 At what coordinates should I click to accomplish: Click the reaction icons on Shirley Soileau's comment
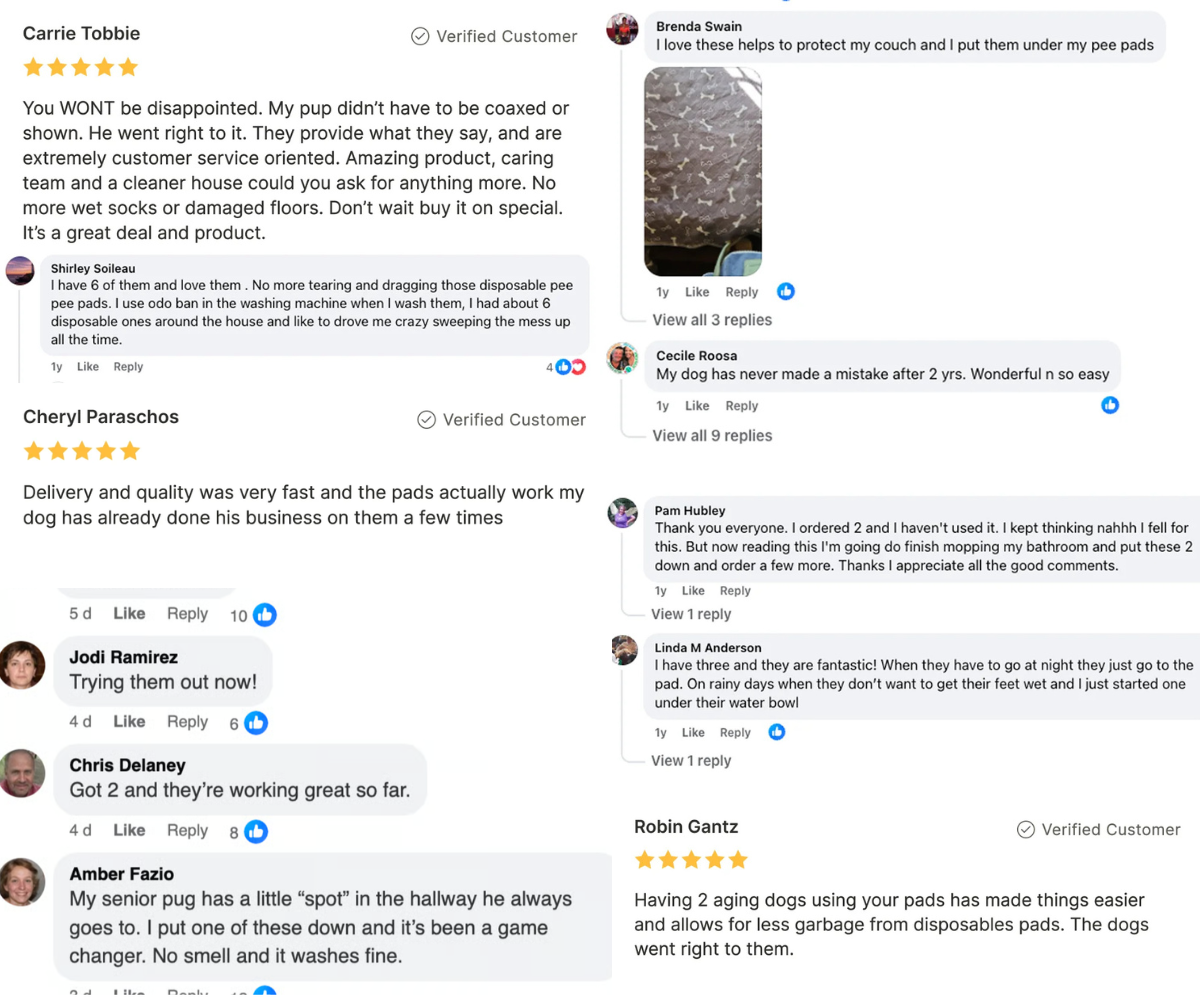[x=571, y=367]
